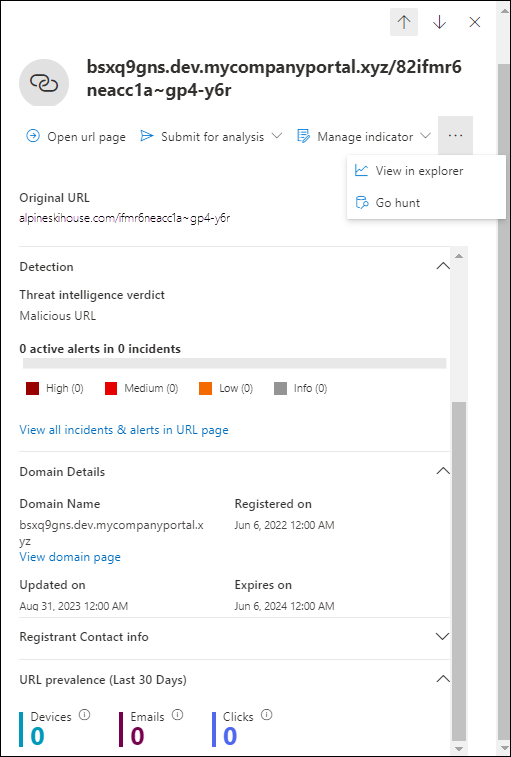Open View all incidents & alerts link
511x757 pixels.
124,430
